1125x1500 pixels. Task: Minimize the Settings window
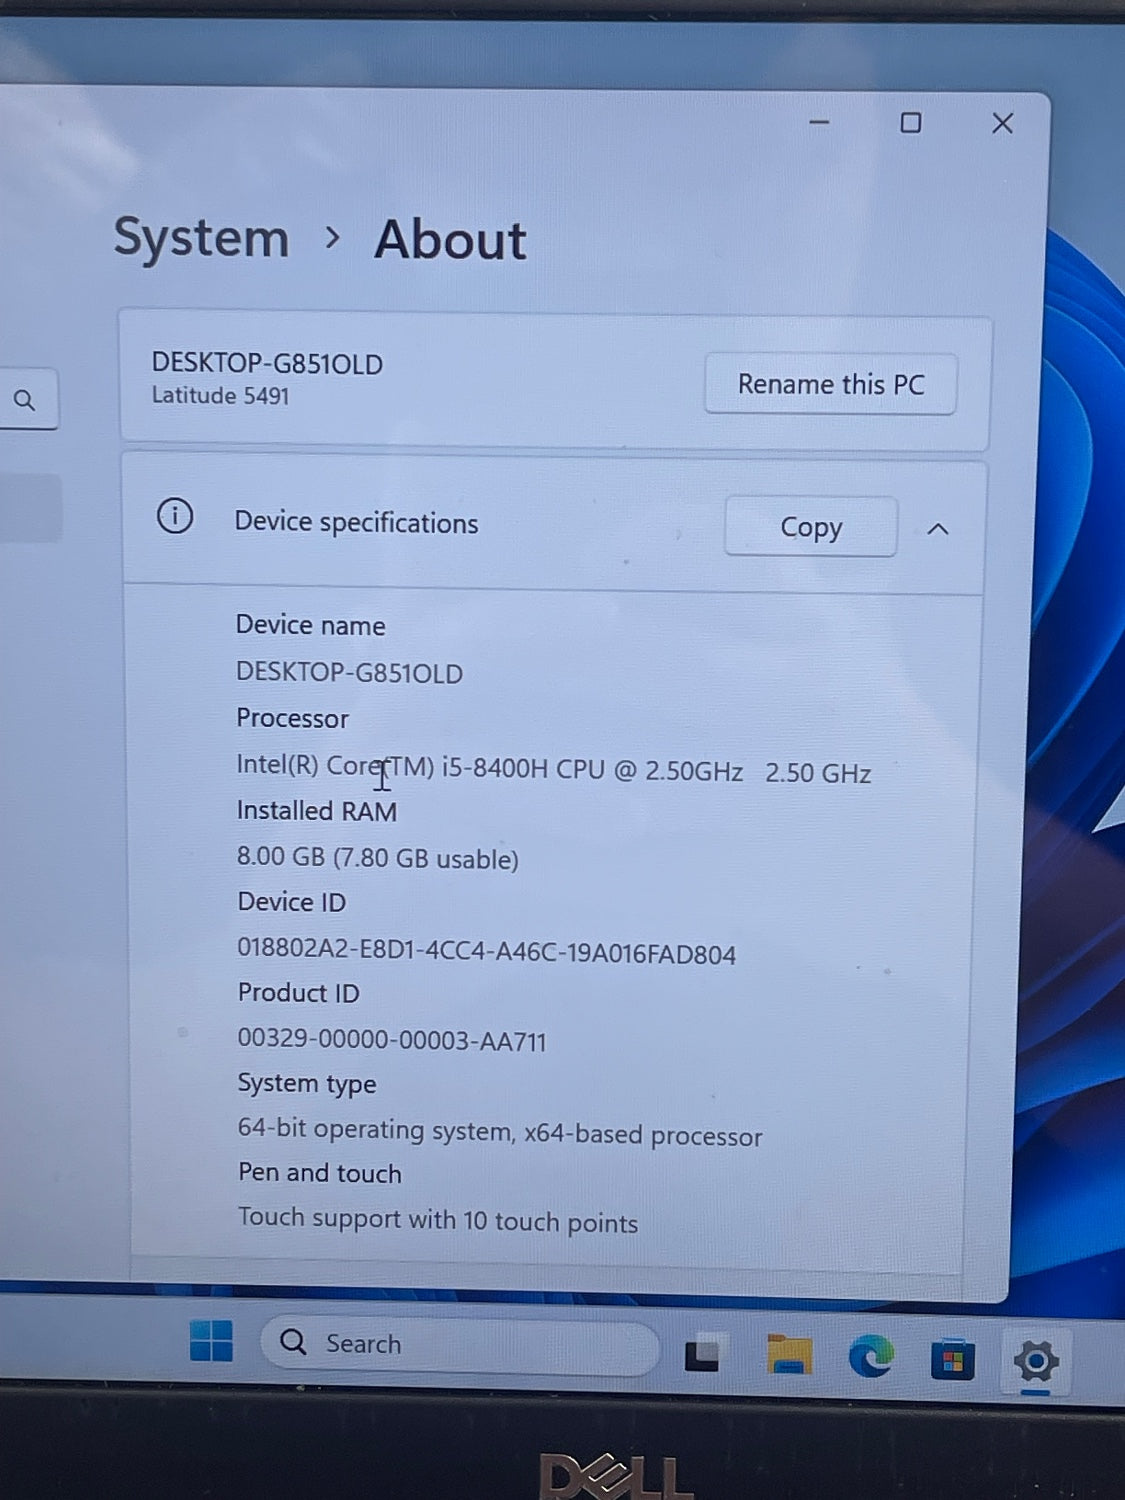coord(819,122)
